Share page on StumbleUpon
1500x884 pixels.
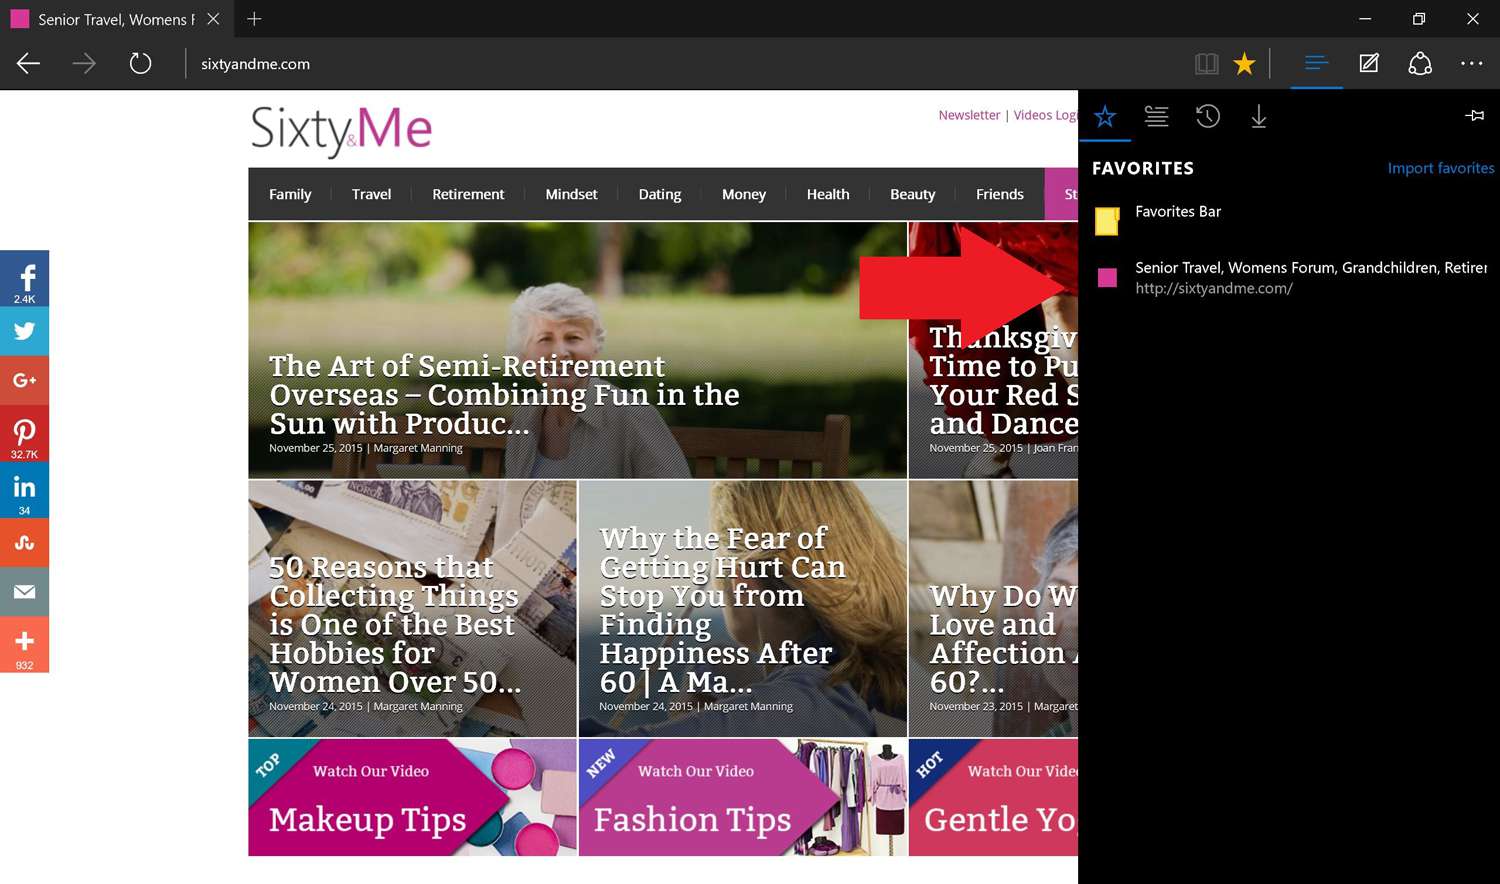(x=24, y=543)
